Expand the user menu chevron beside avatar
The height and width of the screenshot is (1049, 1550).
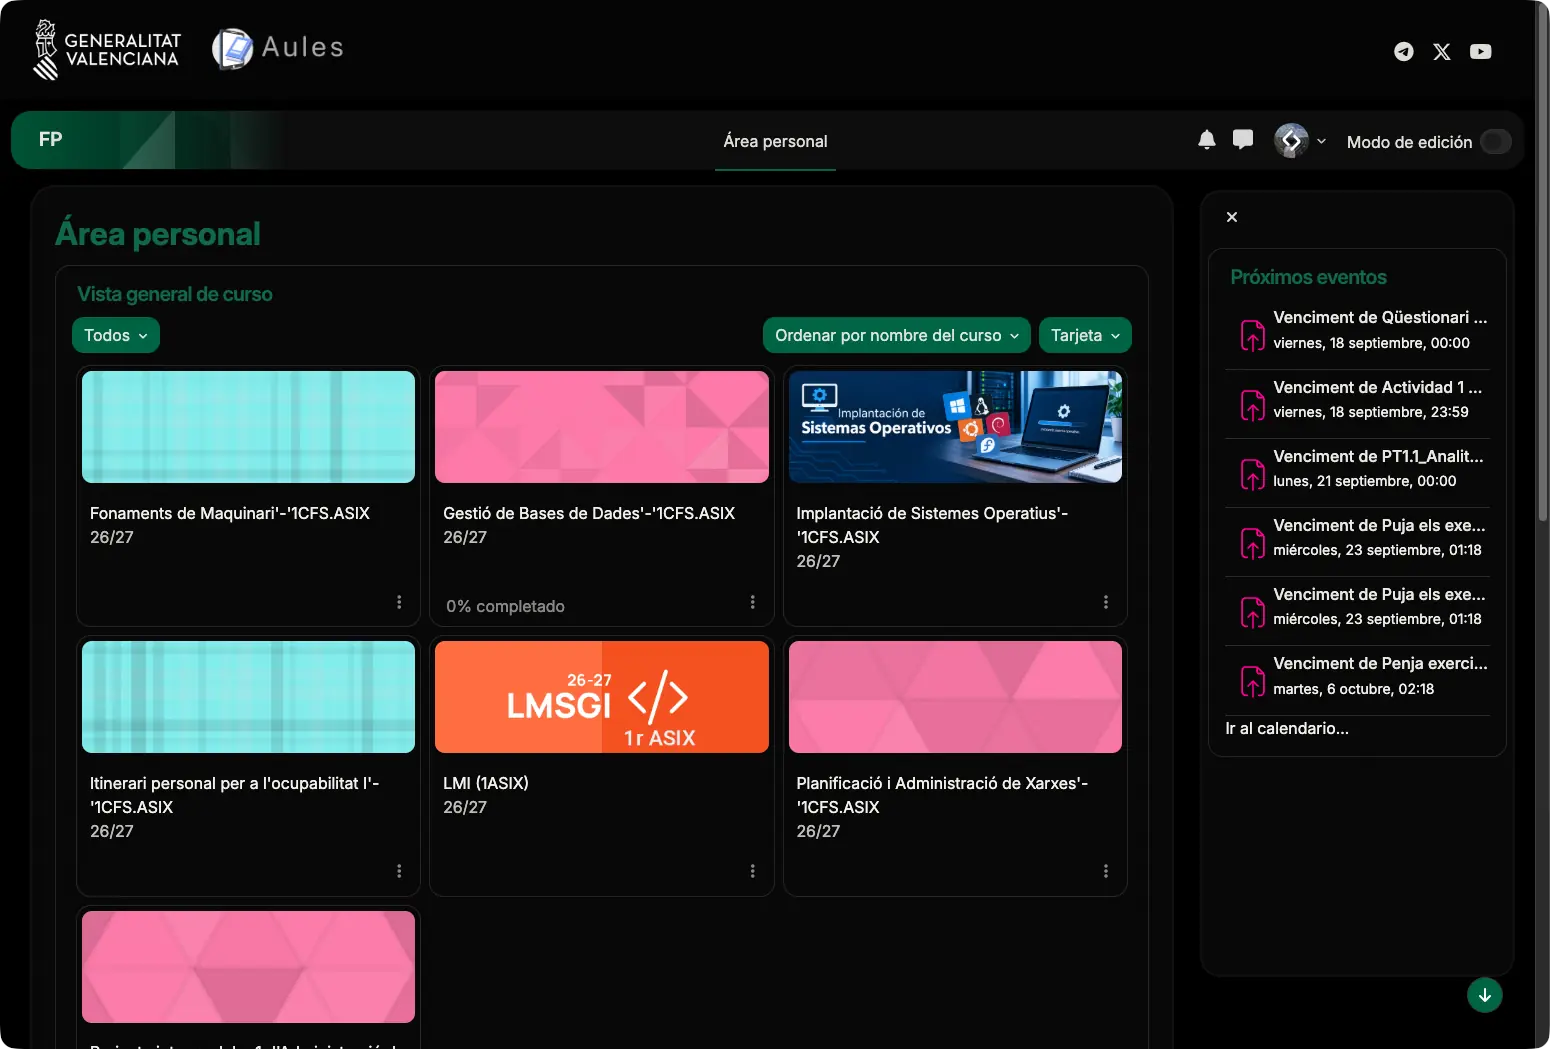1321,141
